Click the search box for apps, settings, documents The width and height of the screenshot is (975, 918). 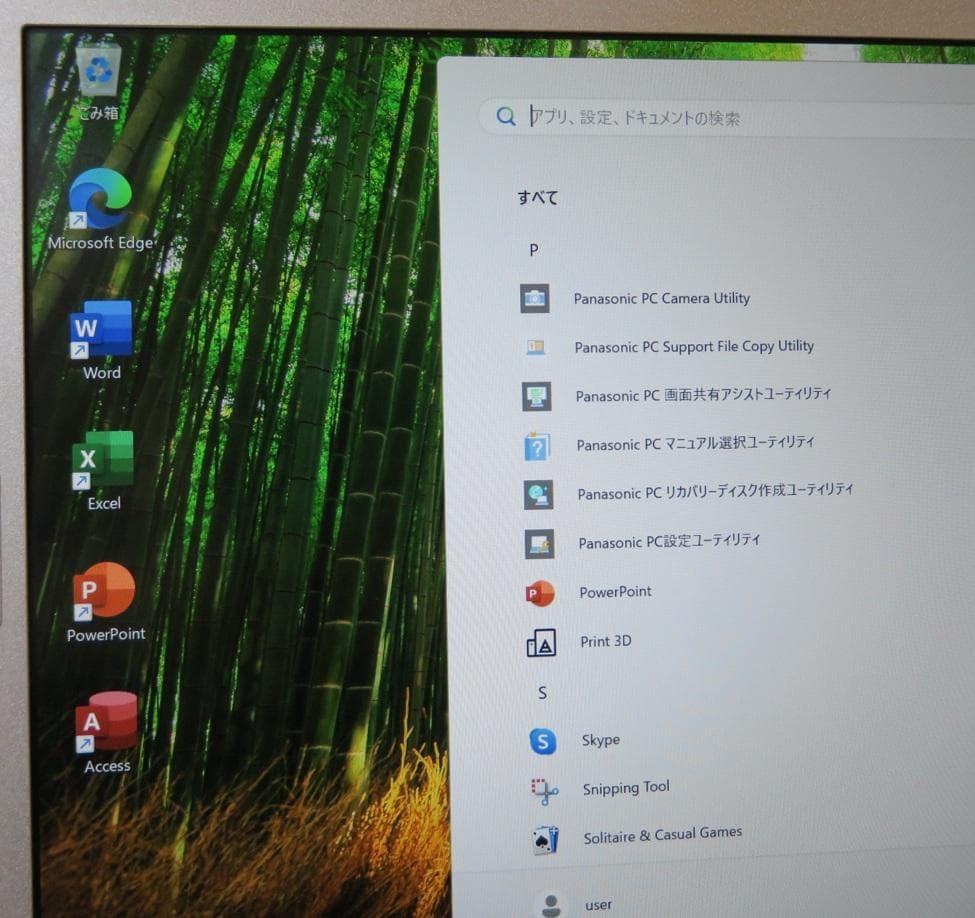(x=728, y=116)
